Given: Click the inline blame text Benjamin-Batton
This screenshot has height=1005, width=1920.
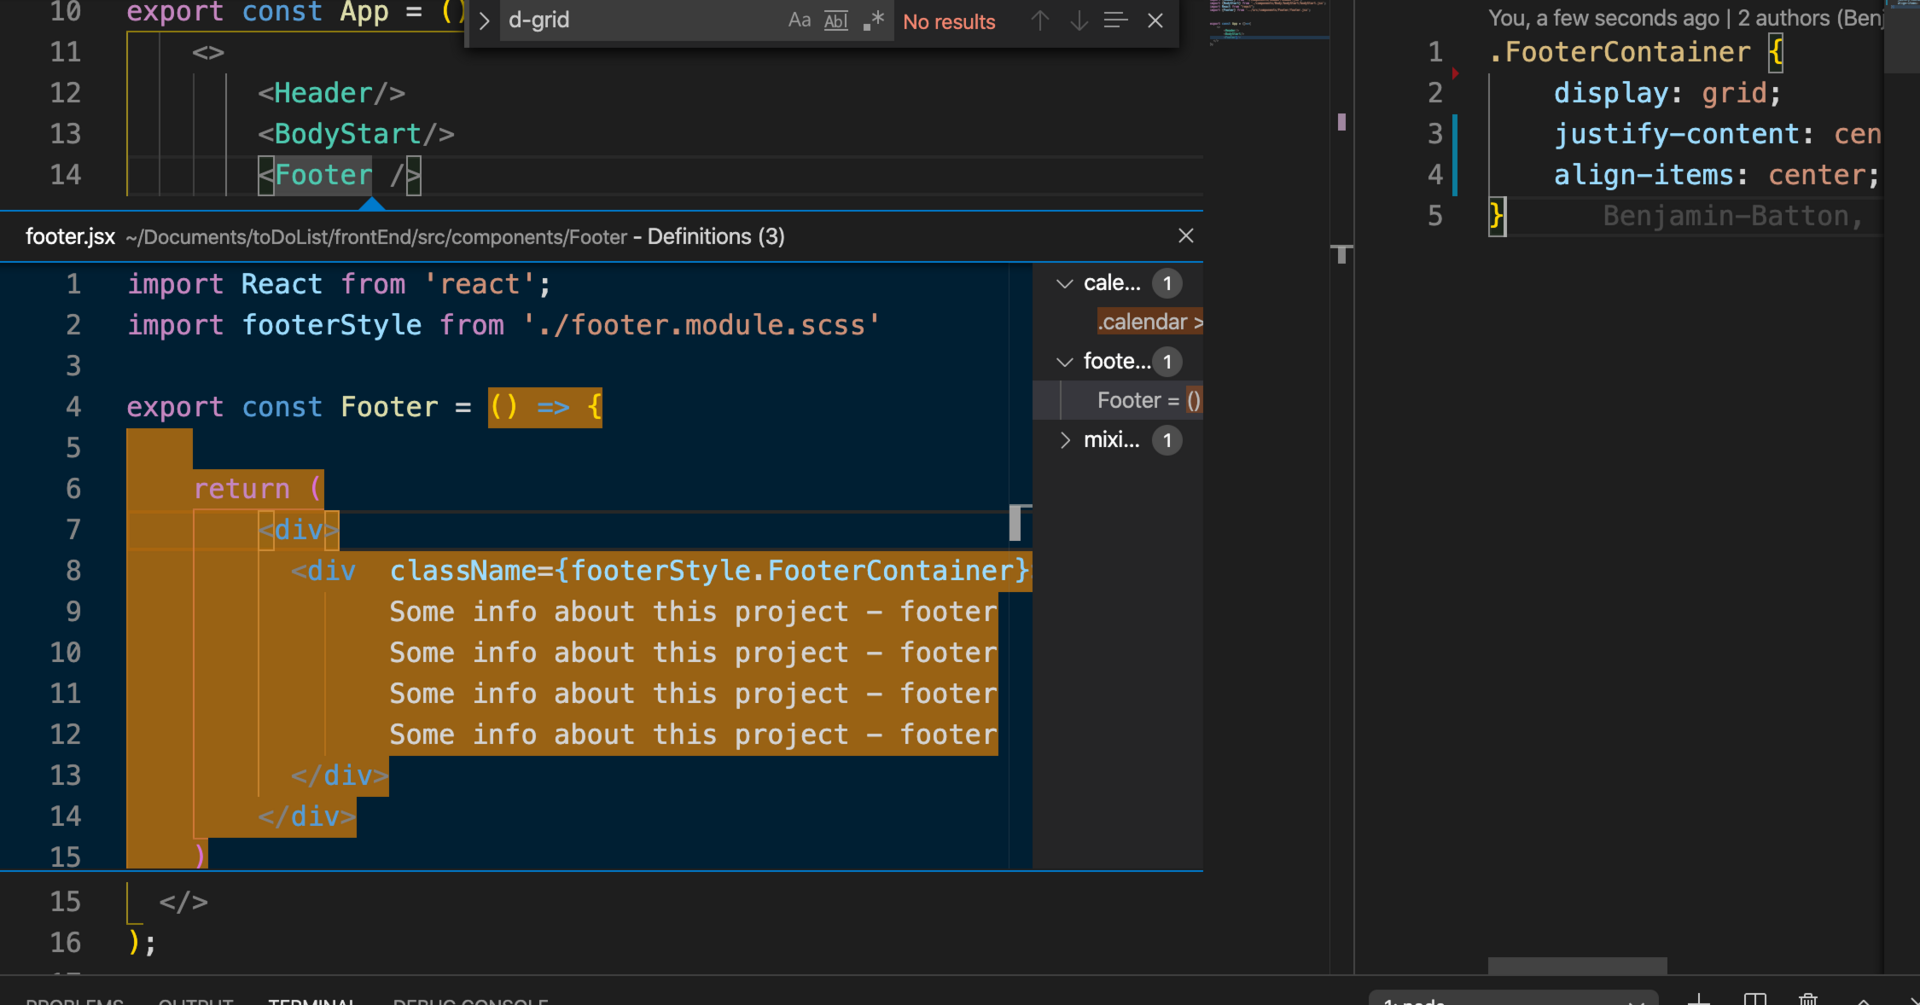Looking at the screenshot, I should pos(1733,216).
